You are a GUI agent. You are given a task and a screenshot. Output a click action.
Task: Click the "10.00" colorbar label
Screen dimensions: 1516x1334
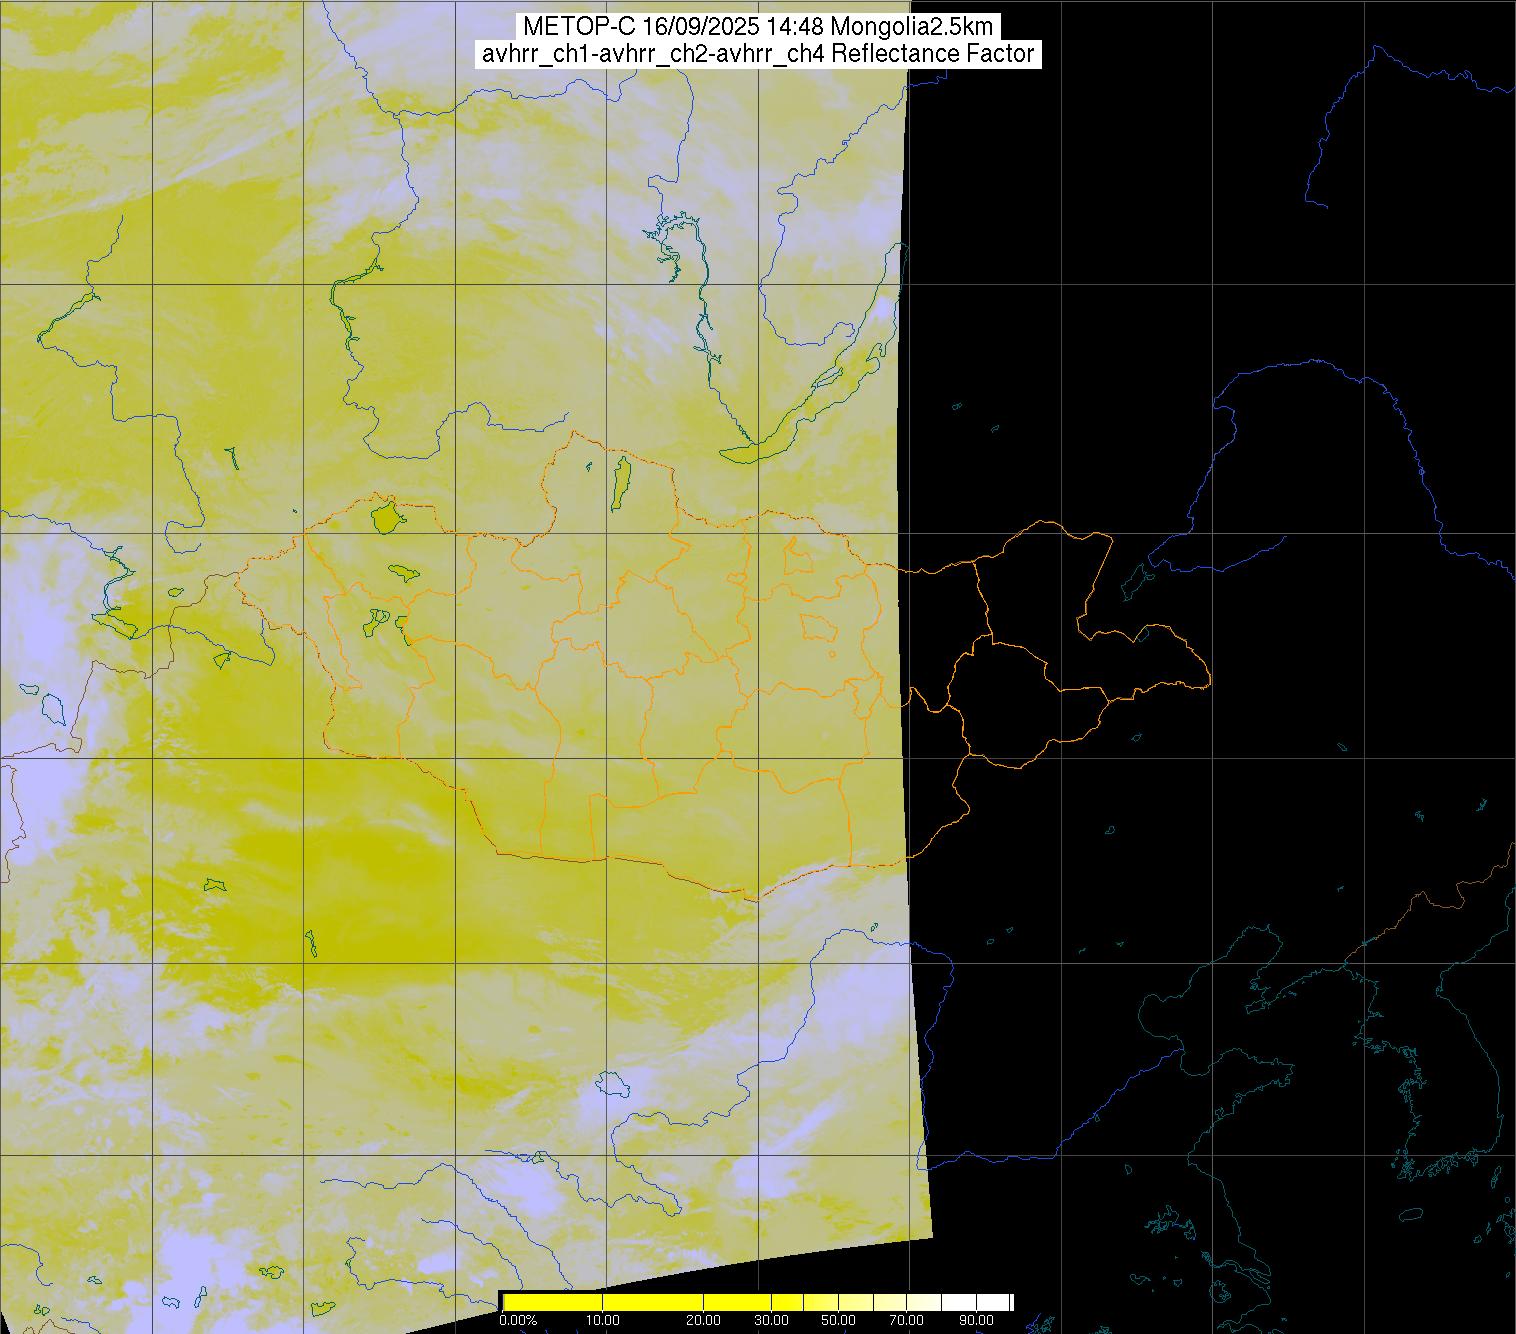click(602, 1320)
